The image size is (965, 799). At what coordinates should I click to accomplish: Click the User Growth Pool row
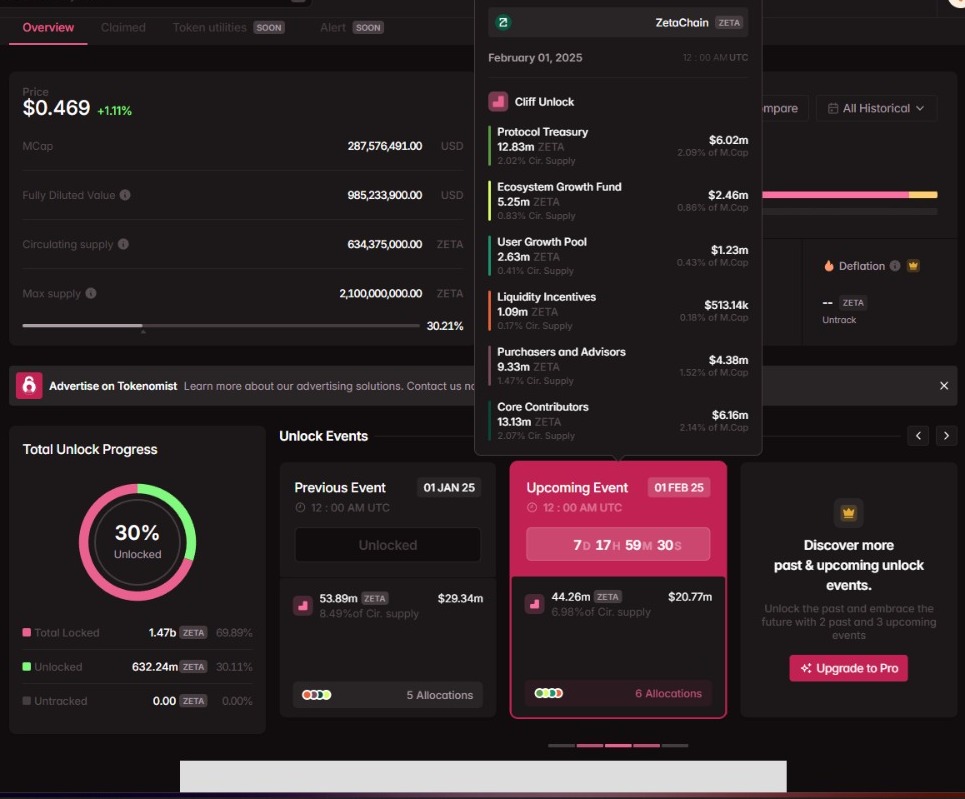click(619, 256)
